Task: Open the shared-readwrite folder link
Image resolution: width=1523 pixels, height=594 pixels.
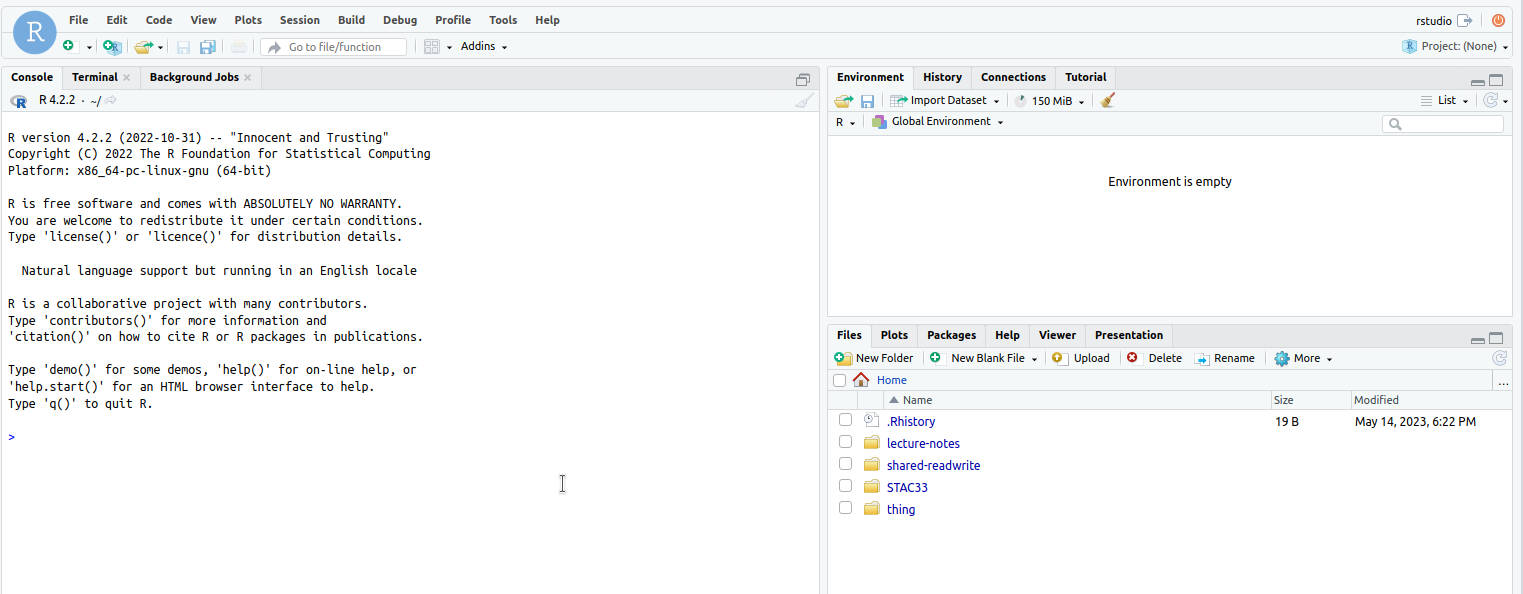Action: [x=933, y=465]
